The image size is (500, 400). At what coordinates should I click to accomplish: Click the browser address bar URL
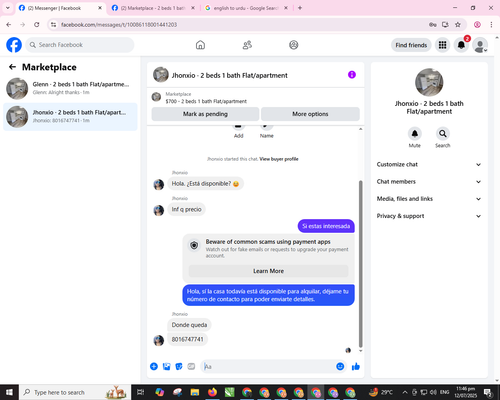[x=119, y=25]
